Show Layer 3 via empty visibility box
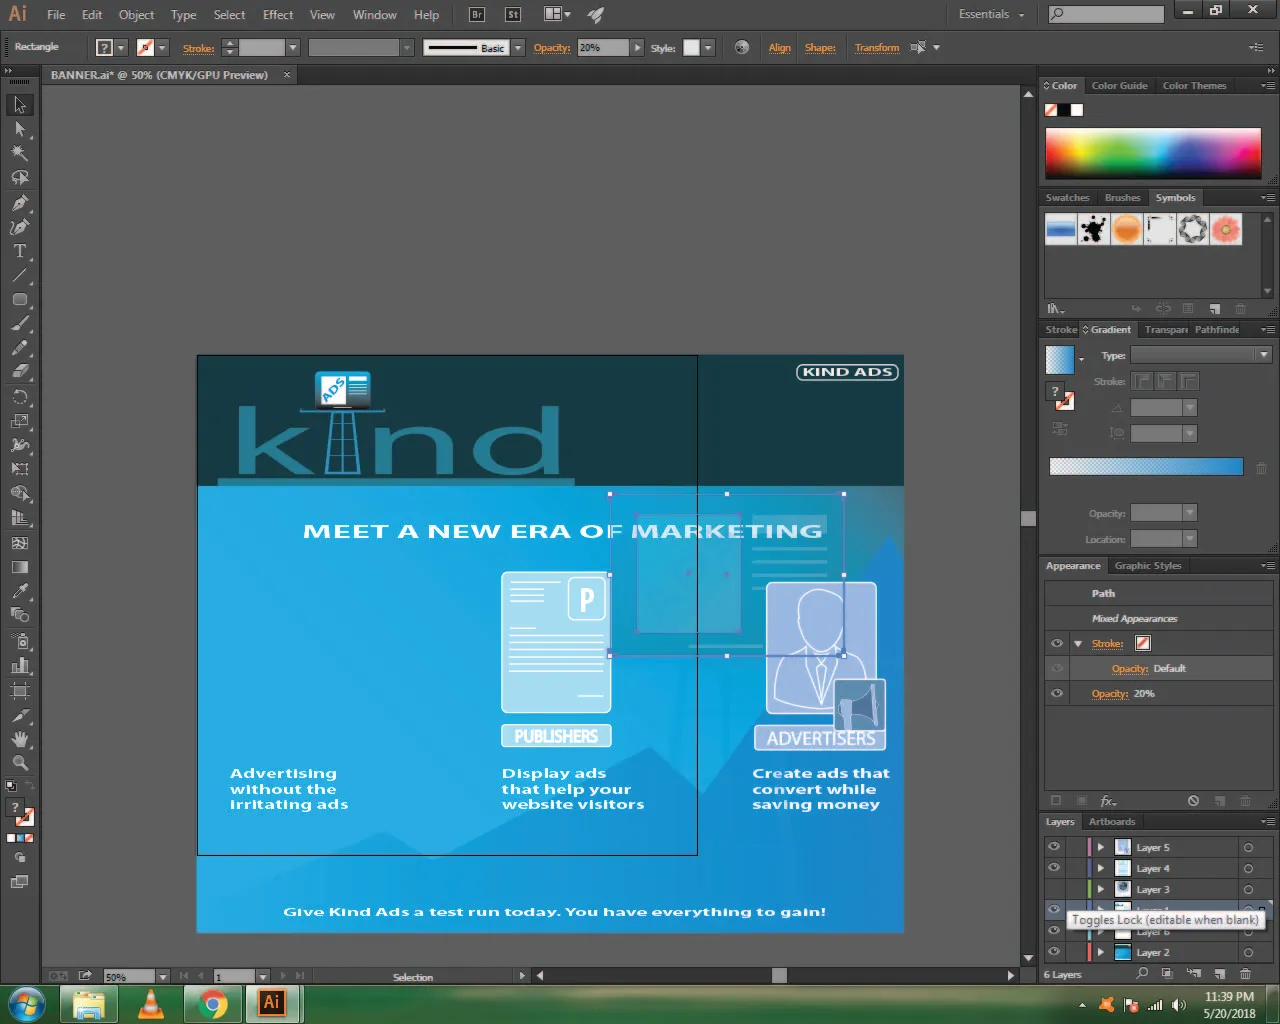The height and width of the screenshot is (1024, 1280). [x=1054, y=889]
